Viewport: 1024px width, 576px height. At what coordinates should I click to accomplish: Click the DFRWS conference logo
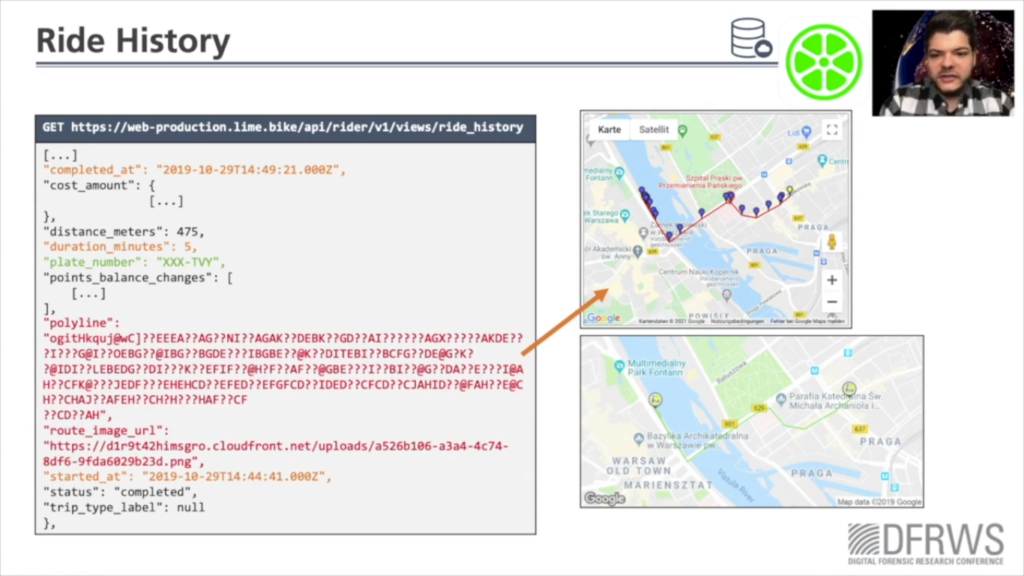point(925,543)
